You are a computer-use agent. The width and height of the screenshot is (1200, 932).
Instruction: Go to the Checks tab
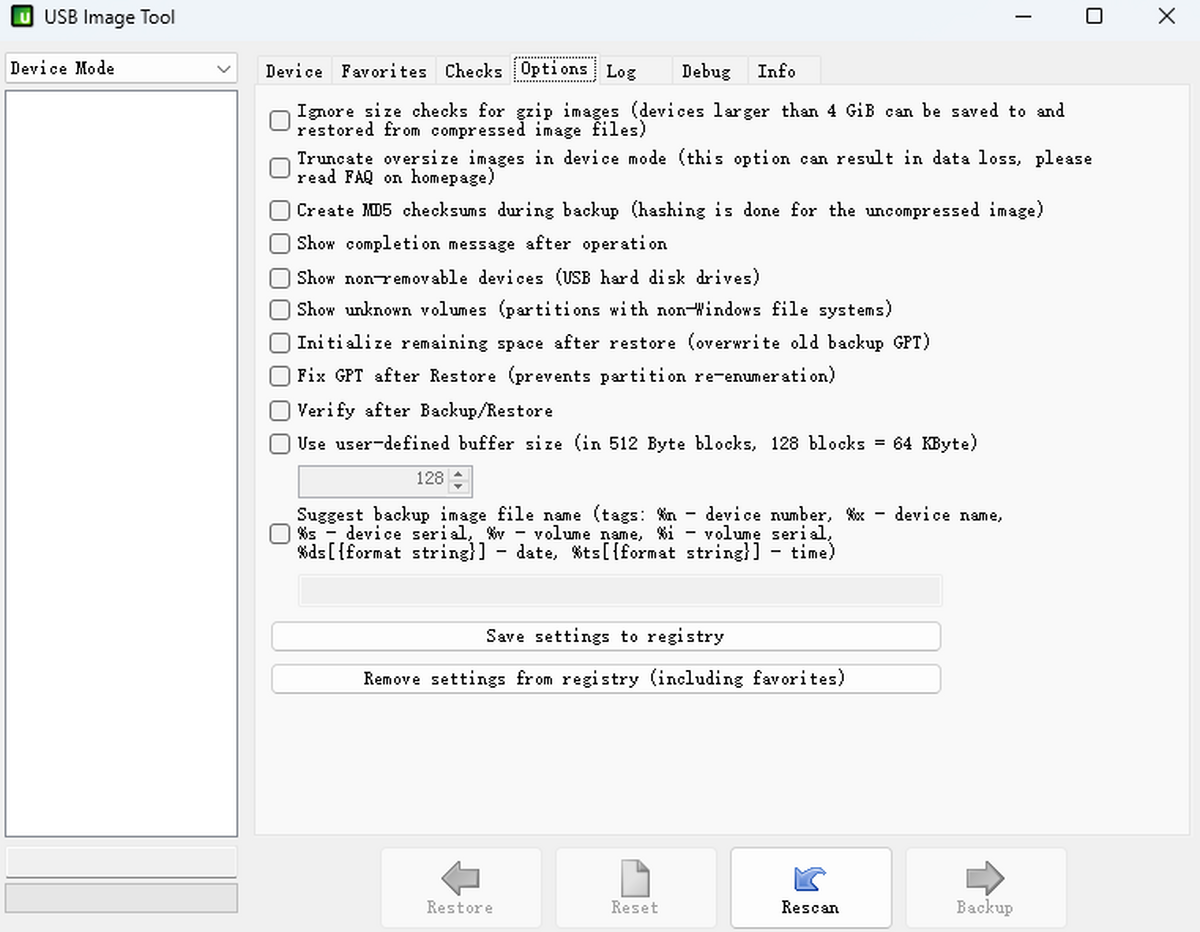tap(474, 71)
